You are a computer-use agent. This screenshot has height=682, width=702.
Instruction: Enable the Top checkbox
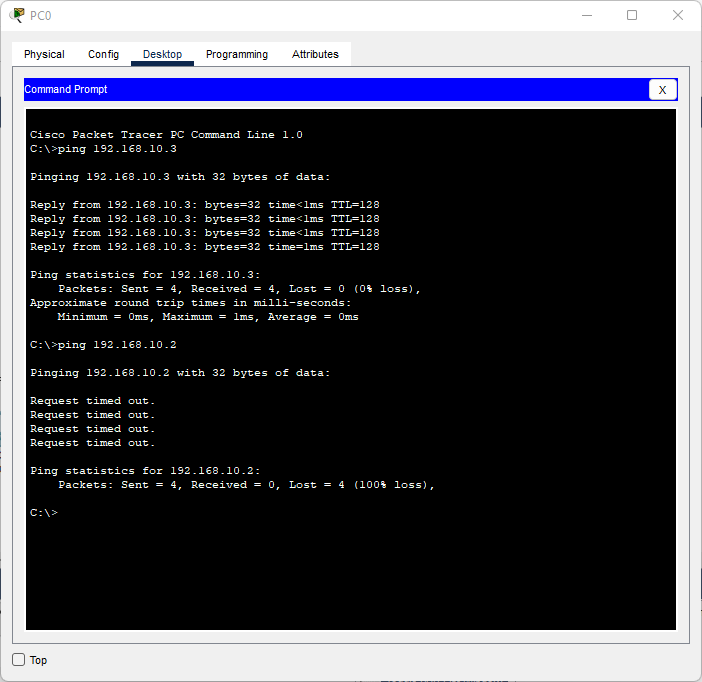(18, 660)
